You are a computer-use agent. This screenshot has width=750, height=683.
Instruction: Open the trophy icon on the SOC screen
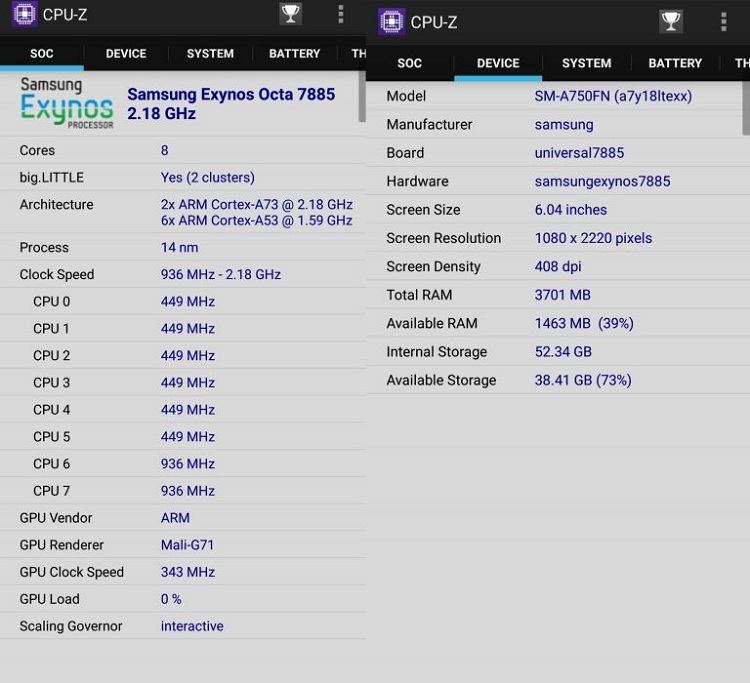[x=290, y=14]
